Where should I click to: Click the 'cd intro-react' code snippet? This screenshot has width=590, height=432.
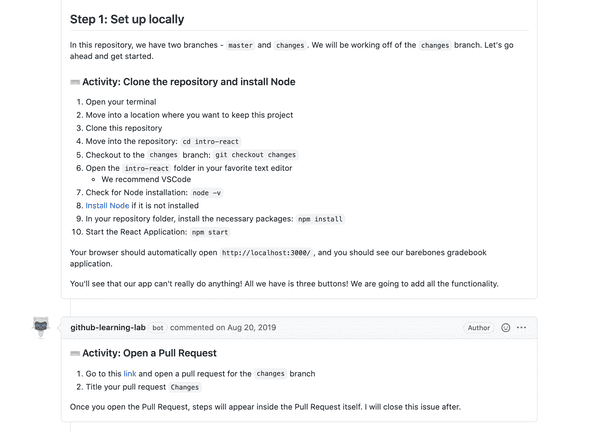coord(211,141)
